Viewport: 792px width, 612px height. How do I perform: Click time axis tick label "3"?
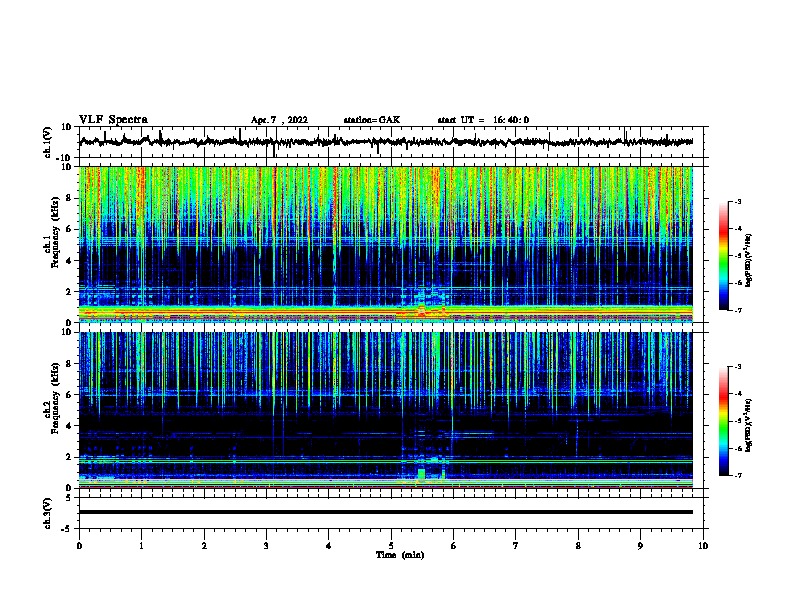click(266, 546)
